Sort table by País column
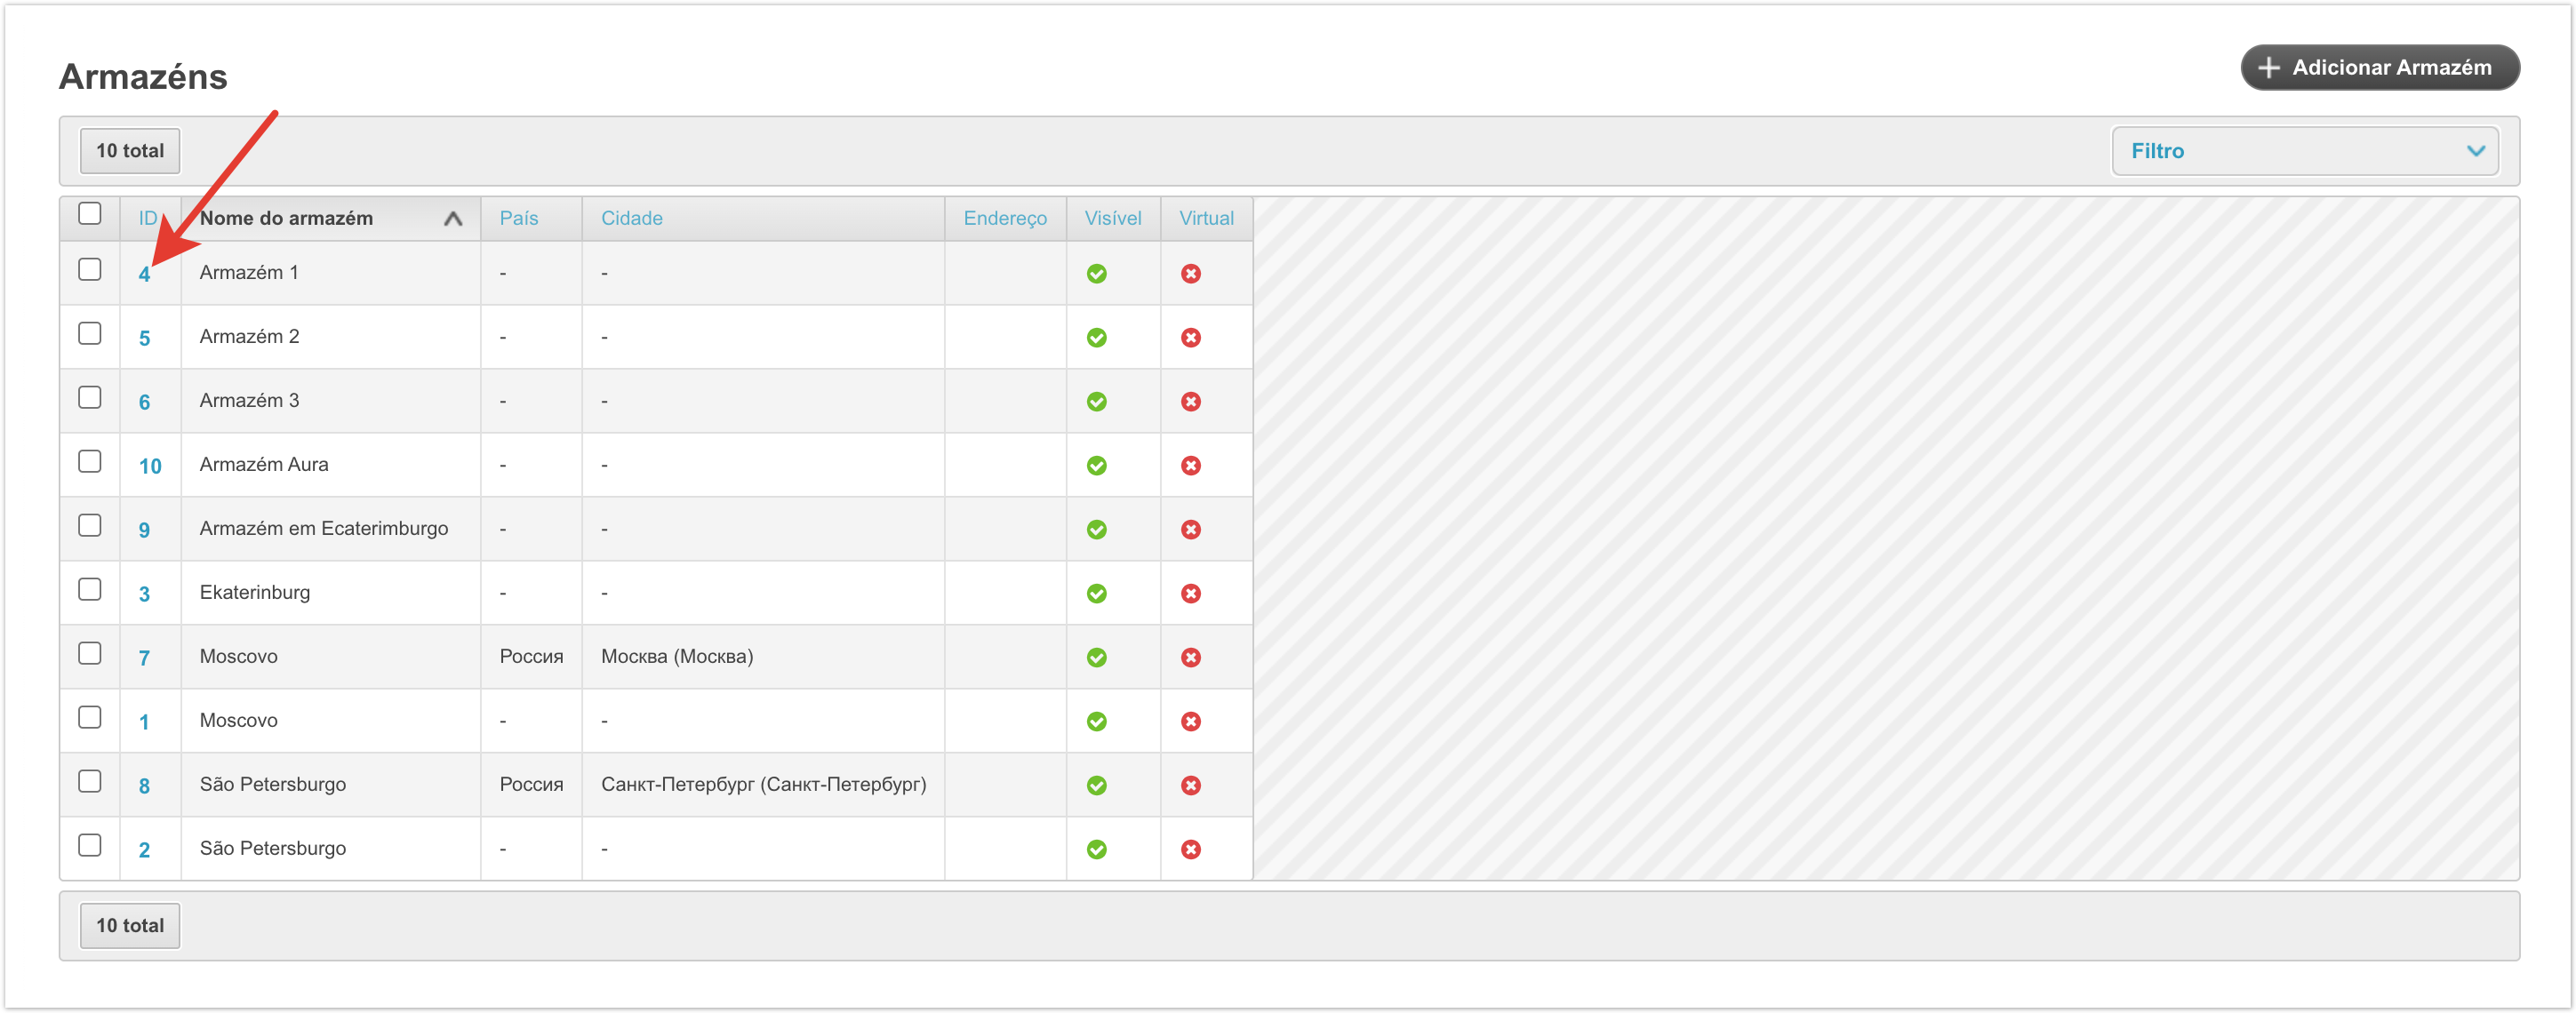 click(x=518, y=218)
